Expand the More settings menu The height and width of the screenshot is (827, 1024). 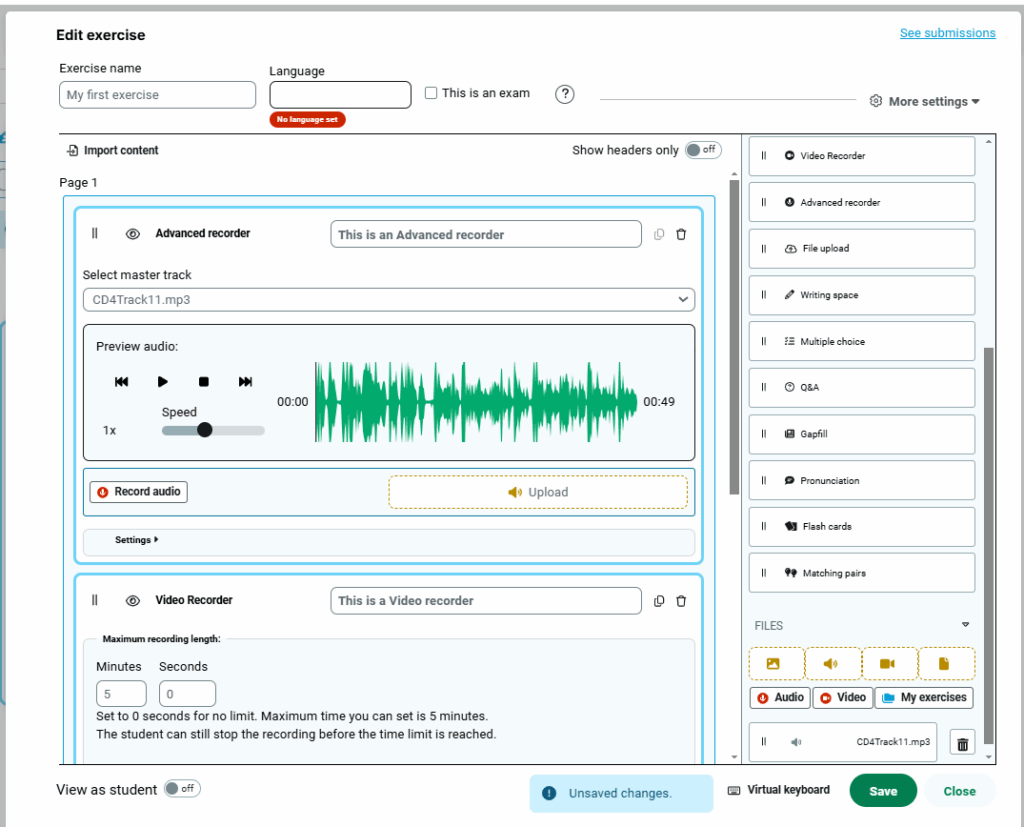pyautogui.click(x=925, y=101)
